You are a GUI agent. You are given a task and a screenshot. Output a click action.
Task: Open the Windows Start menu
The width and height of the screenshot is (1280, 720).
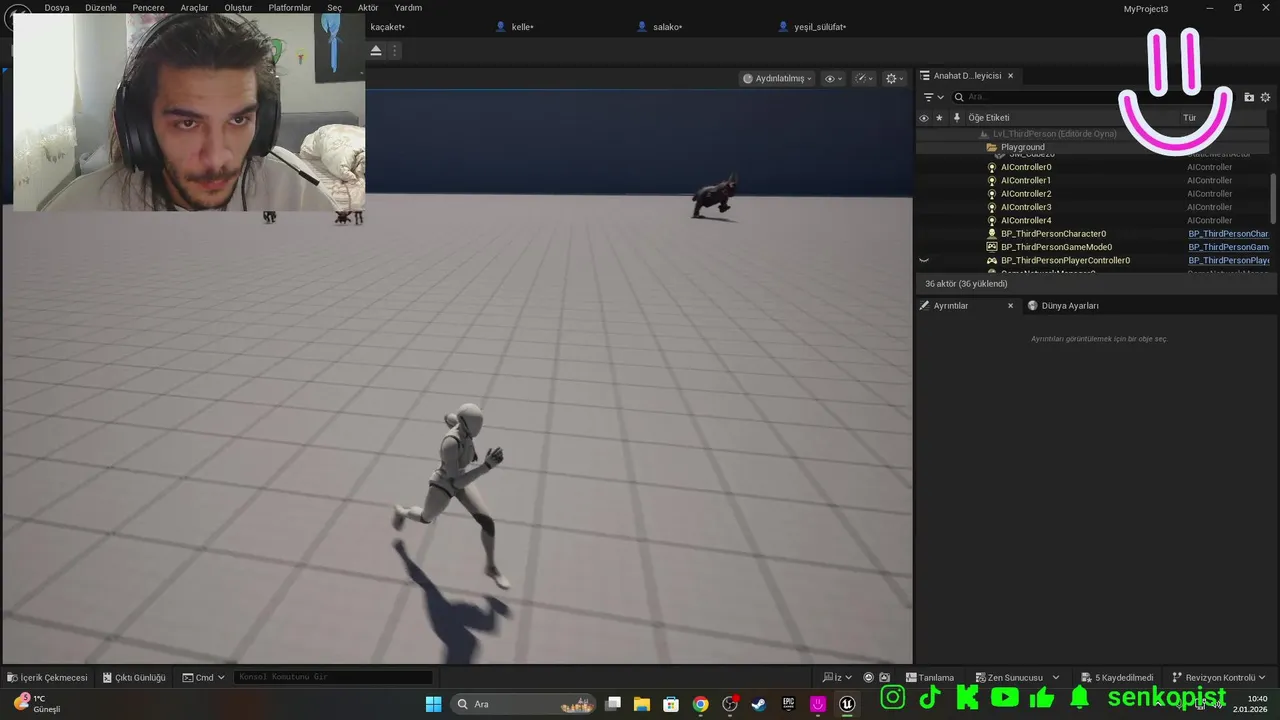coord(433,704)
